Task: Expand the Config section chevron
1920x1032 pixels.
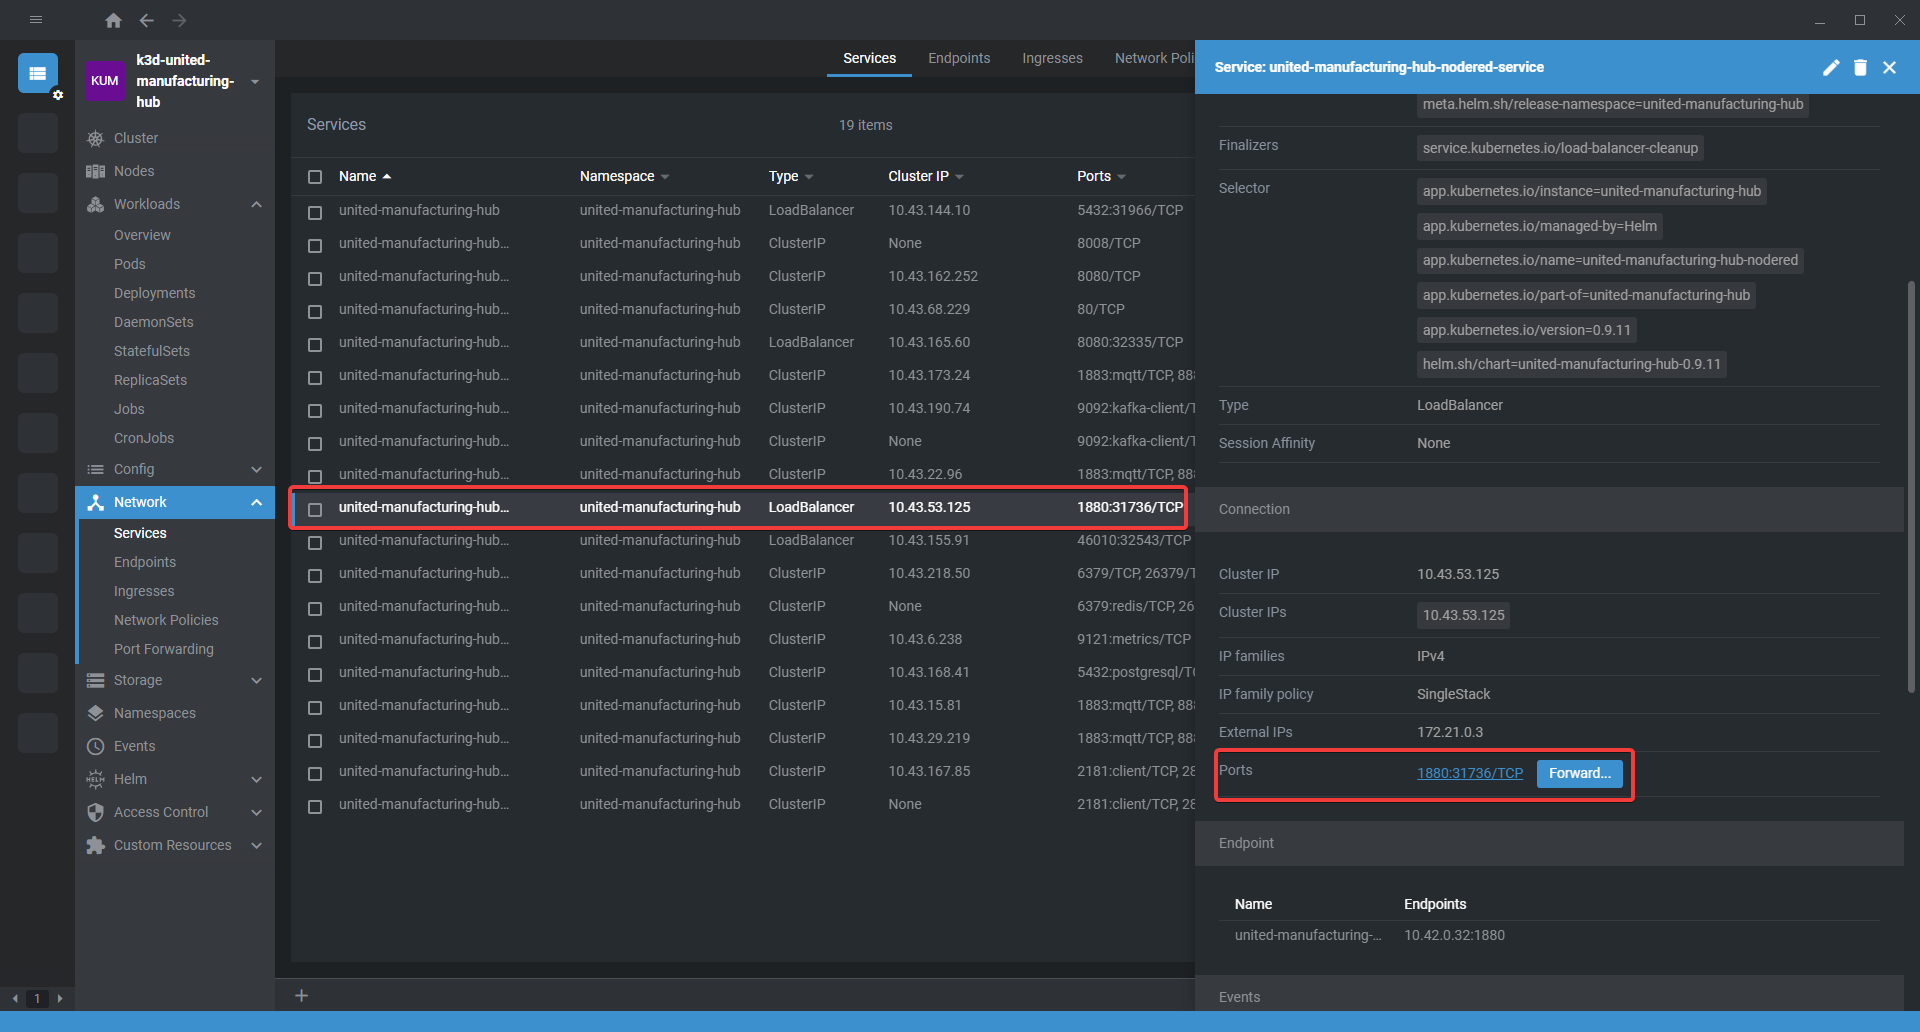Action: coord(256,469)
